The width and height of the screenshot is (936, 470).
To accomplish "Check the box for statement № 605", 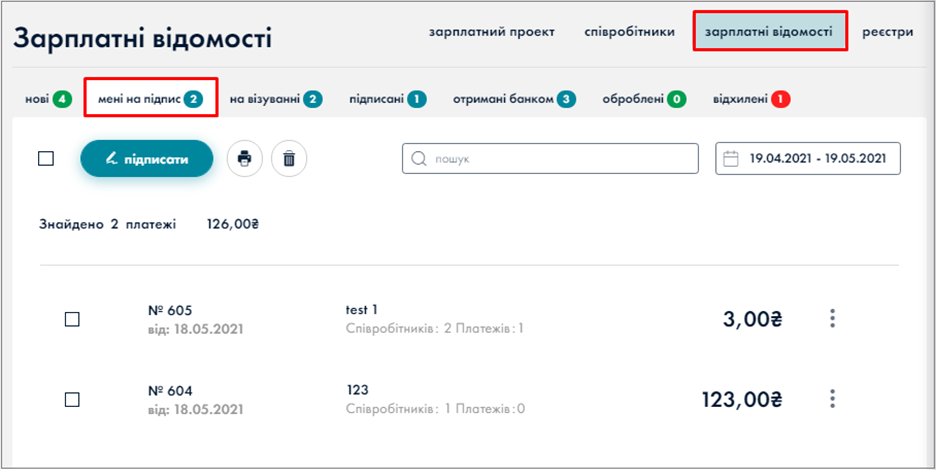I will point(72,319).
